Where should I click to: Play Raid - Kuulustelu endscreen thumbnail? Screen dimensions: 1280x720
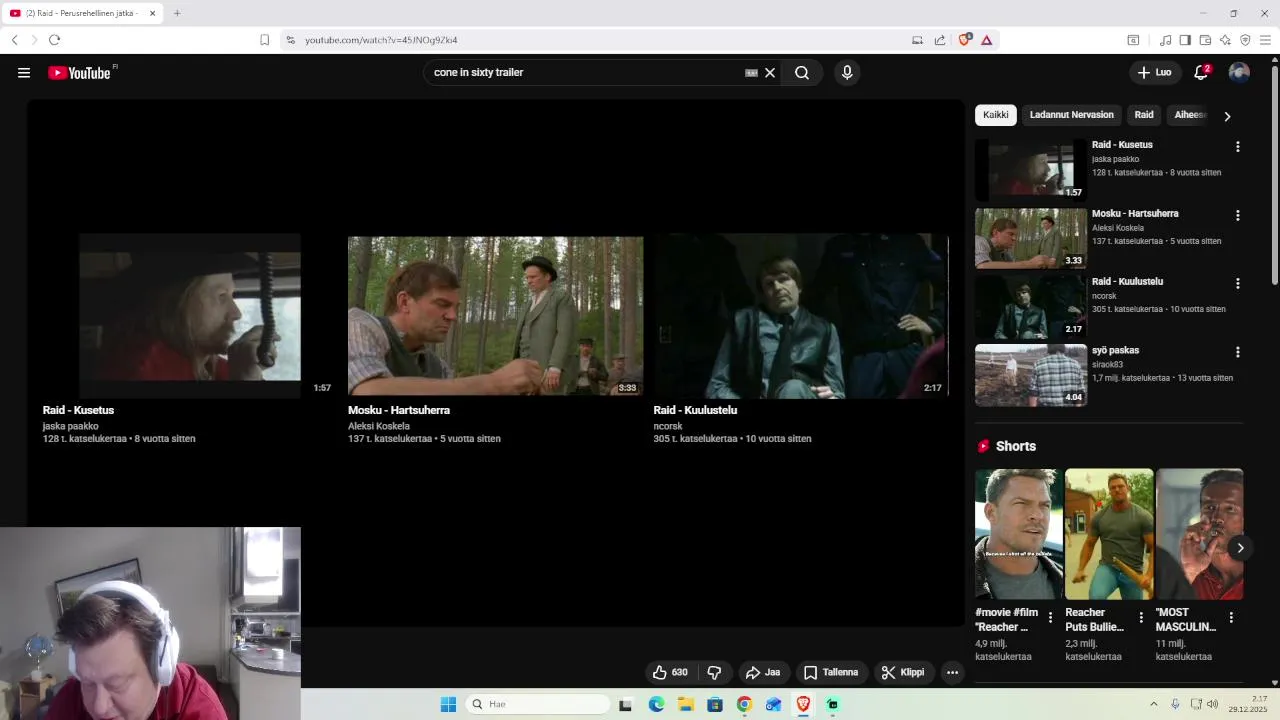click(801, 316)
